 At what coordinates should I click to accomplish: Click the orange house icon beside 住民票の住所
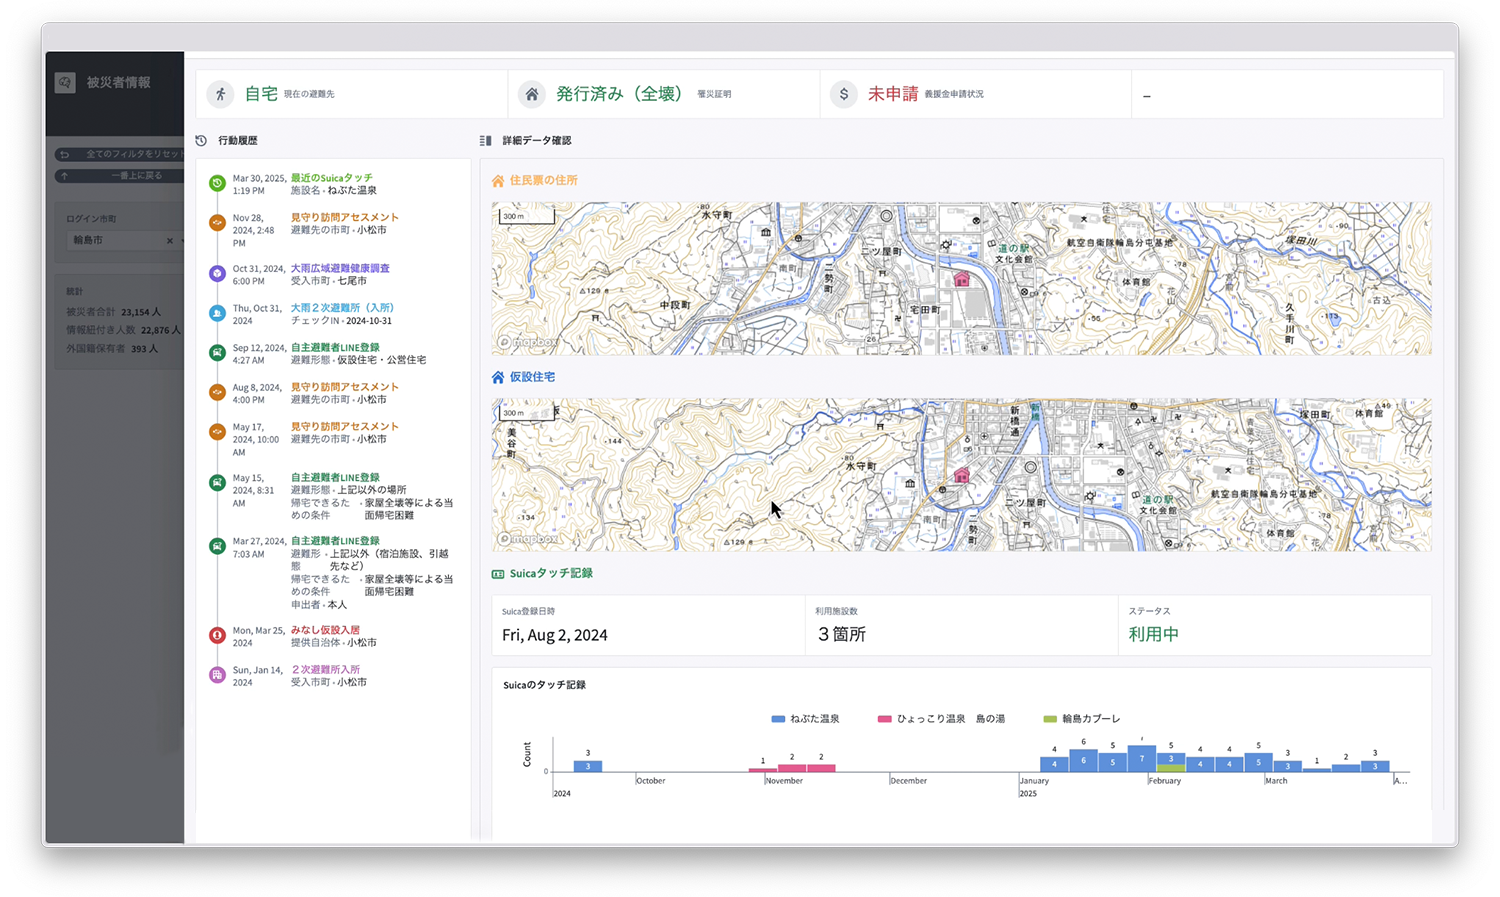tap(498, 181)
